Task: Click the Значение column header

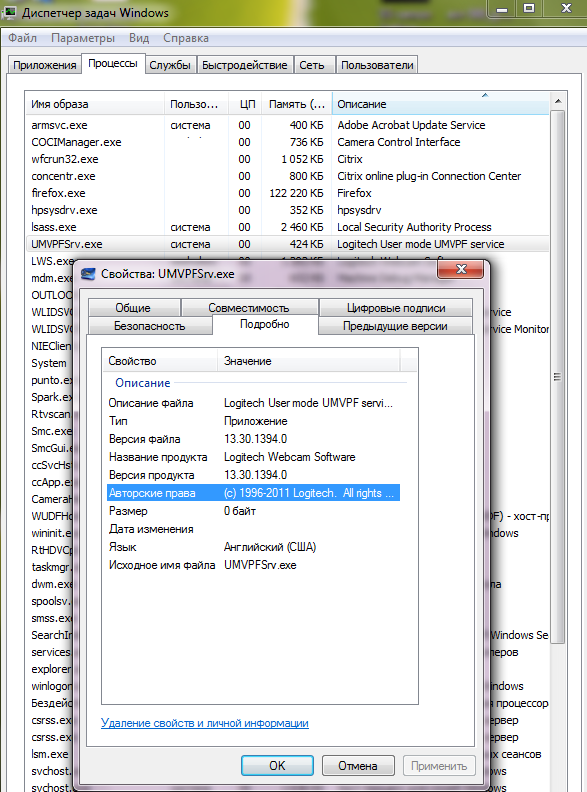Action: pos(309,361)
